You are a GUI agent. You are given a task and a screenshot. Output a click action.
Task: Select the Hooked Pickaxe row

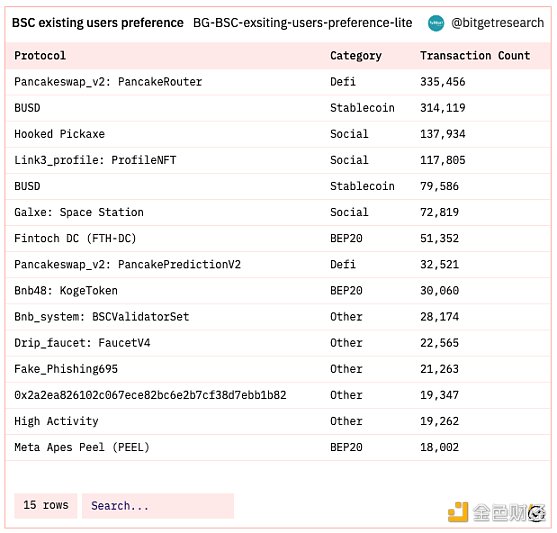278,134
